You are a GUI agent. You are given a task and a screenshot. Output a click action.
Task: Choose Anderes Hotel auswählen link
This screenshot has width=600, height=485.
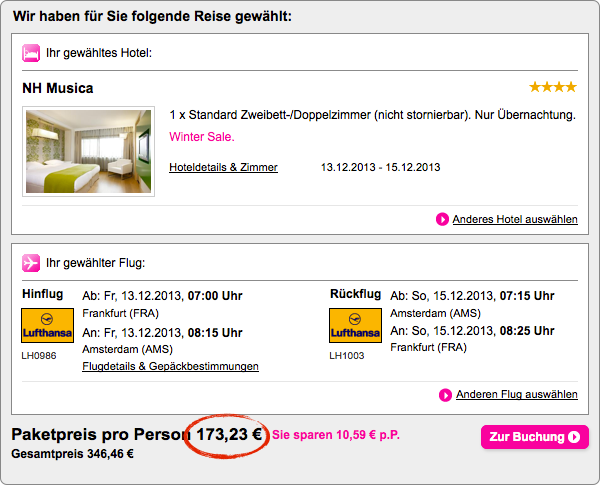pyautogui.click(x=514, y=219)
